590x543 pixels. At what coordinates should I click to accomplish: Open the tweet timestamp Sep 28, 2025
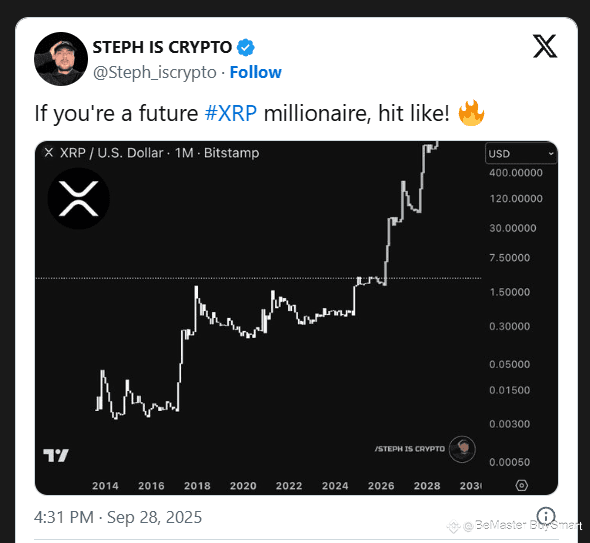[x=118, y=517]
